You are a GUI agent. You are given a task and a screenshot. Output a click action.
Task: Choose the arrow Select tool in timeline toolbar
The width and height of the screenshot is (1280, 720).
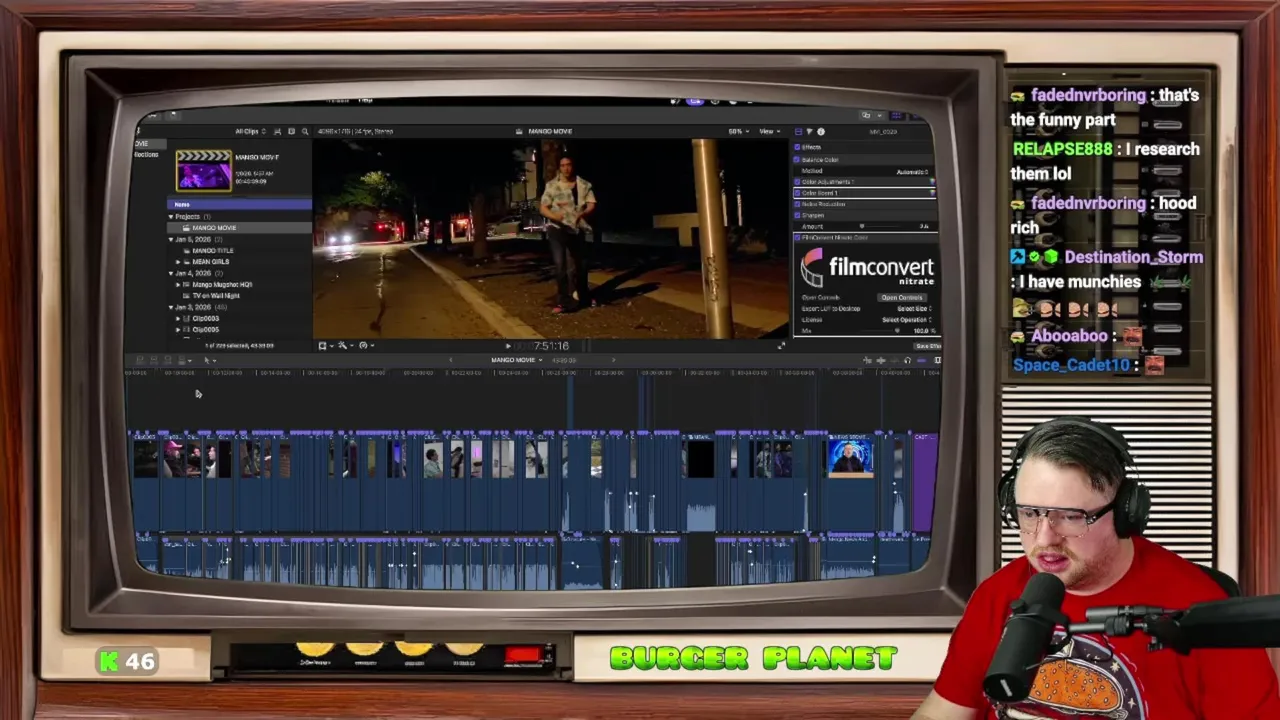click(209, 360)
